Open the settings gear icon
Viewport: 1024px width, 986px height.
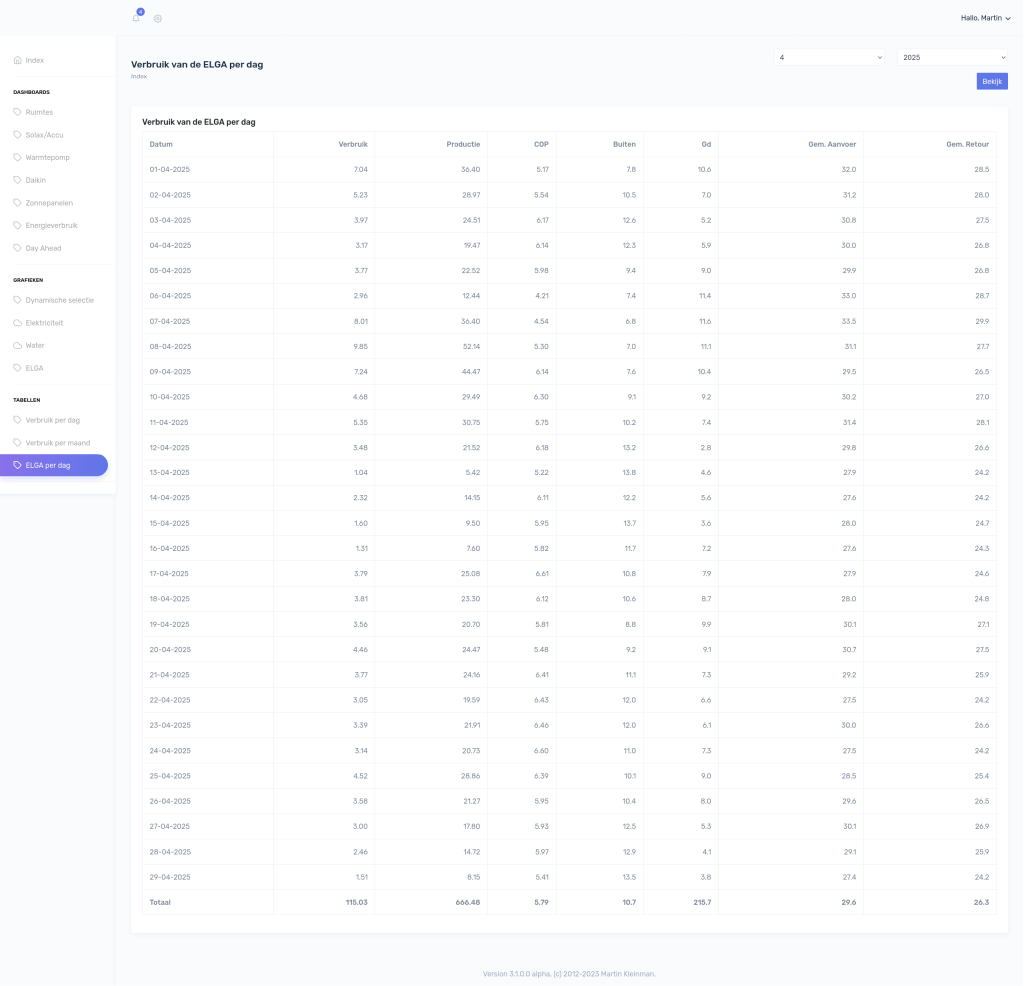click(158, 19)
